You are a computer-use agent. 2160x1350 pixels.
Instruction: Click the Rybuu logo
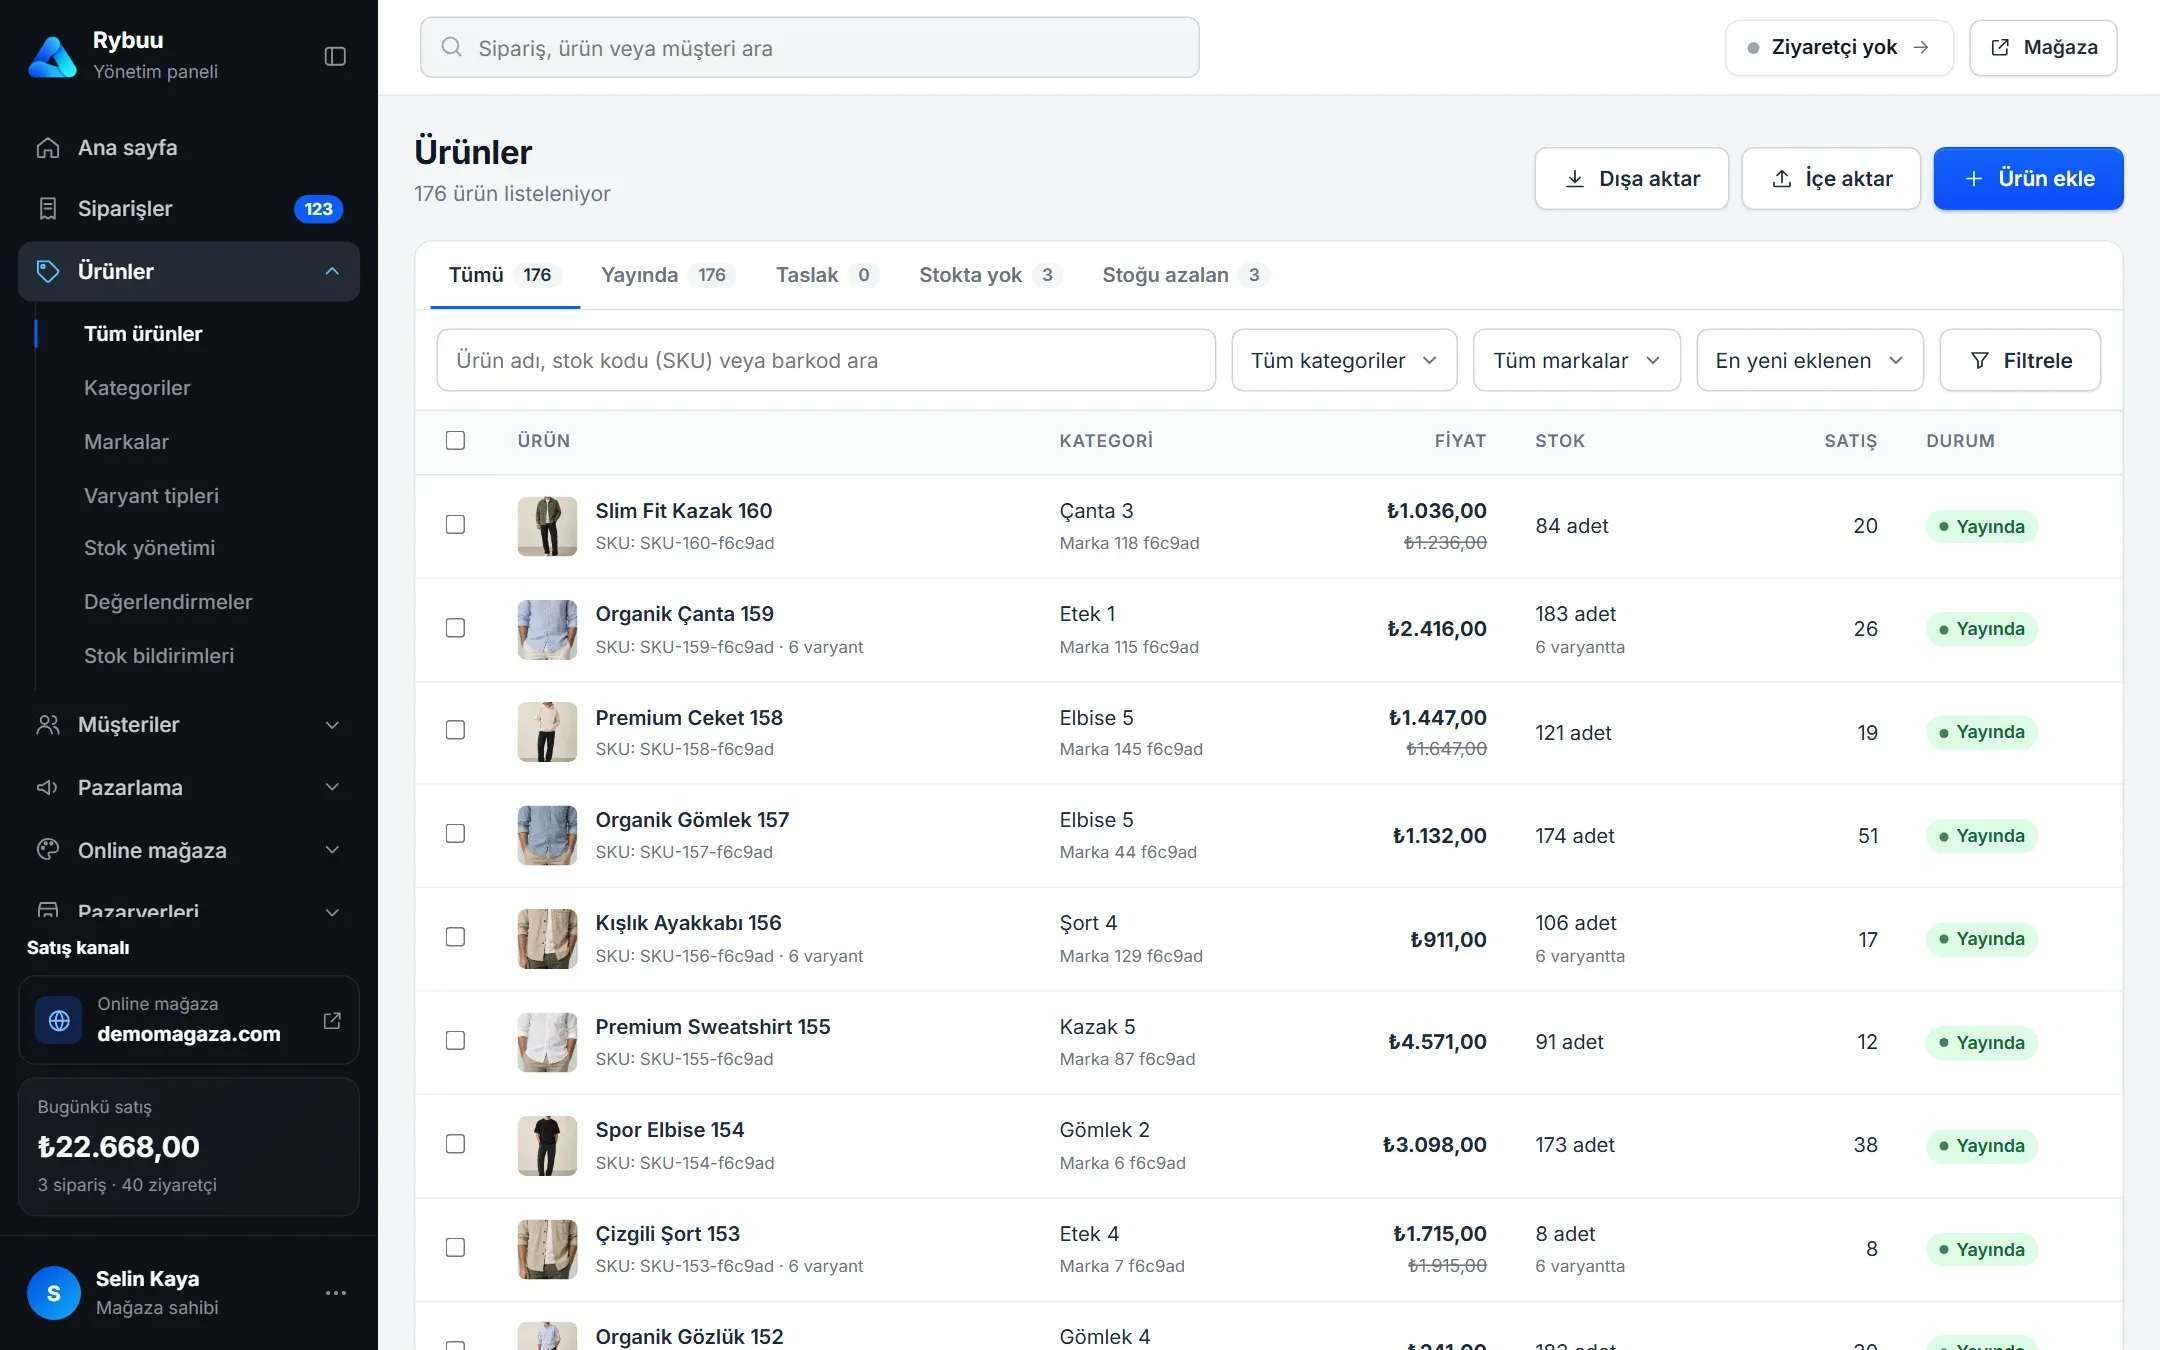point(52,56)
